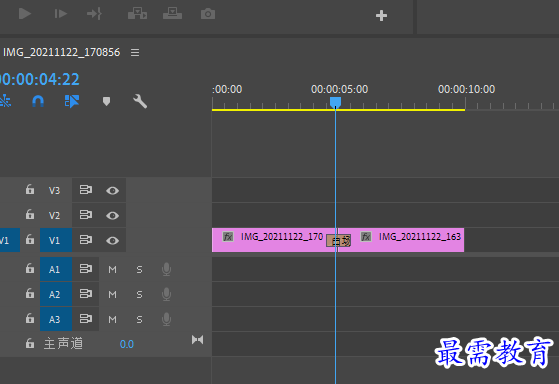The image size is (559, 384).
Task: Click the yellow render bar
Action: coord(338,110)
